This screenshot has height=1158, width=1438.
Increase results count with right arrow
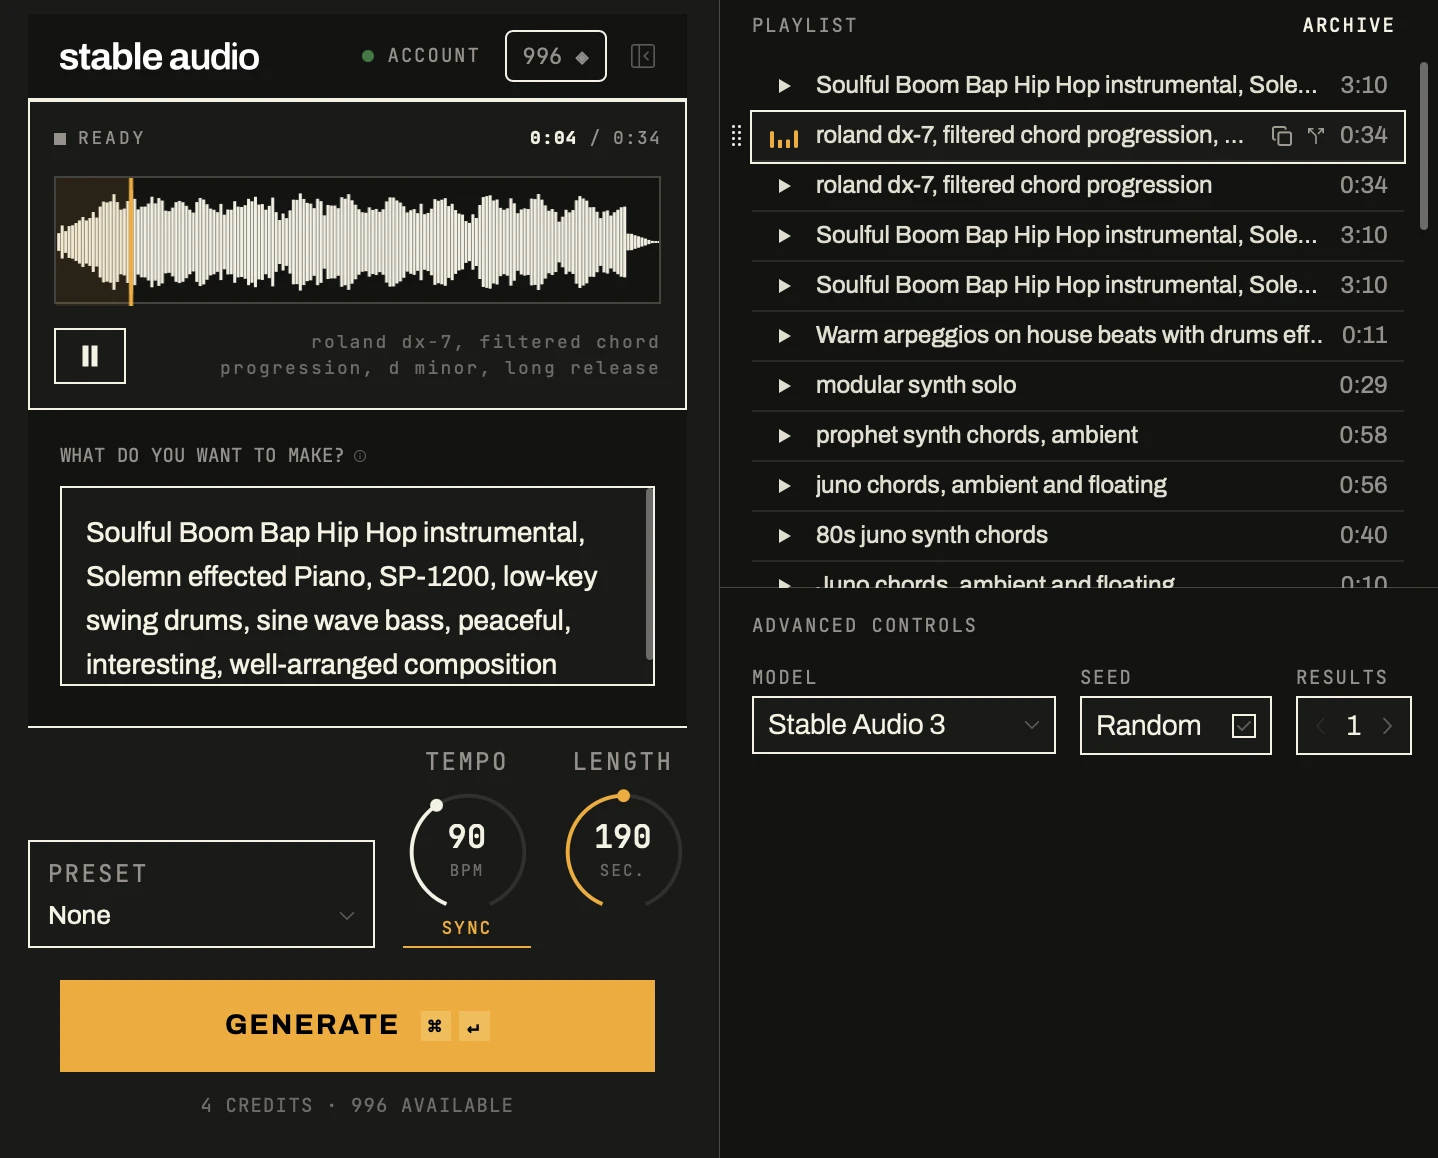coord(1387,726)
